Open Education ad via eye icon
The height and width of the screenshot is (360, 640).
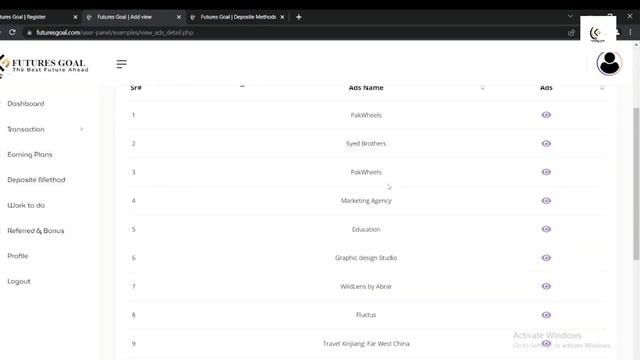(546, 229)
